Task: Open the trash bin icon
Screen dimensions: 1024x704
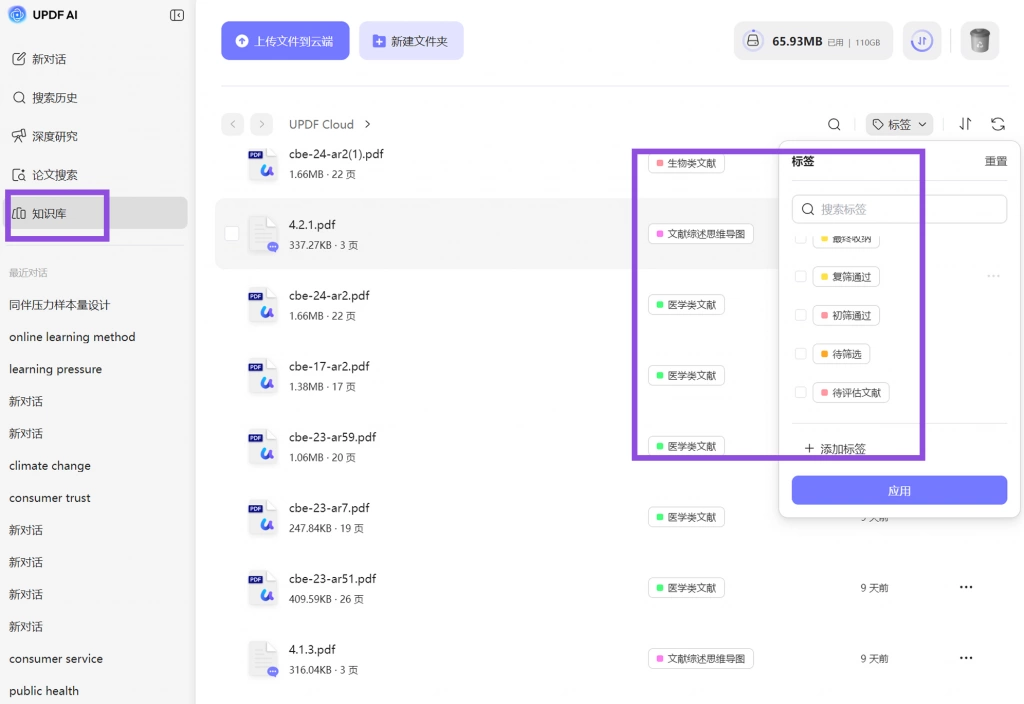Action: pos(979,41)
